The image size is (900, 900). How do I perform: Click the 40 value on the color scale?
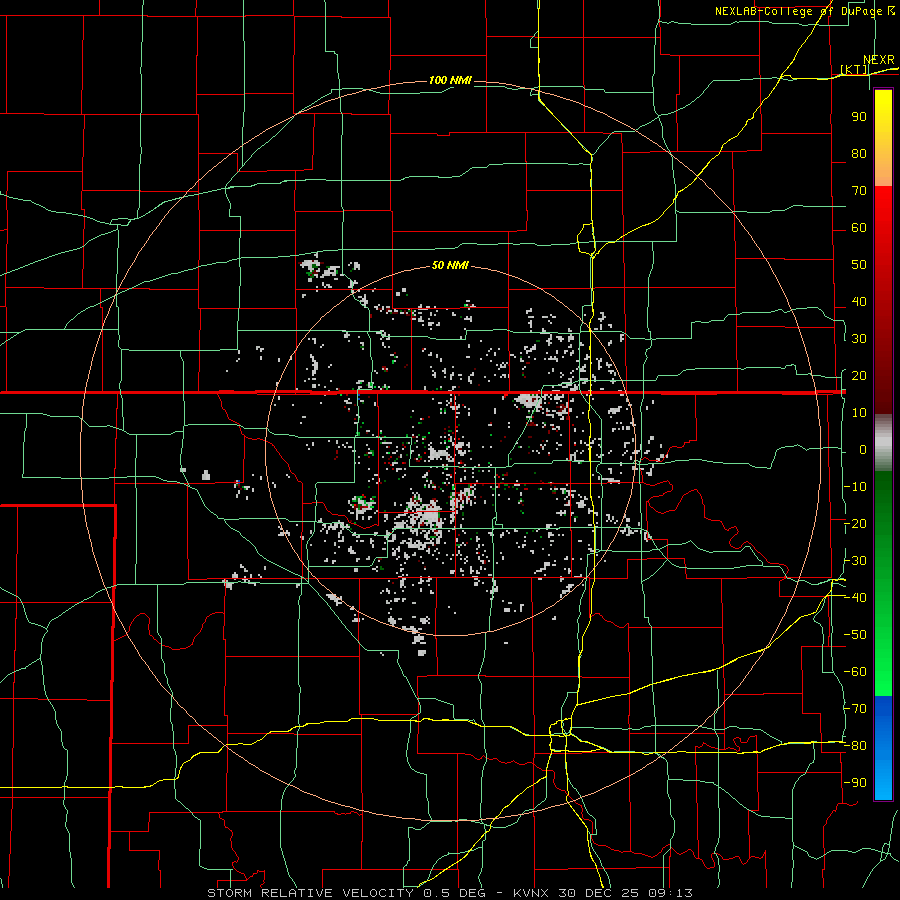[859, 301]
